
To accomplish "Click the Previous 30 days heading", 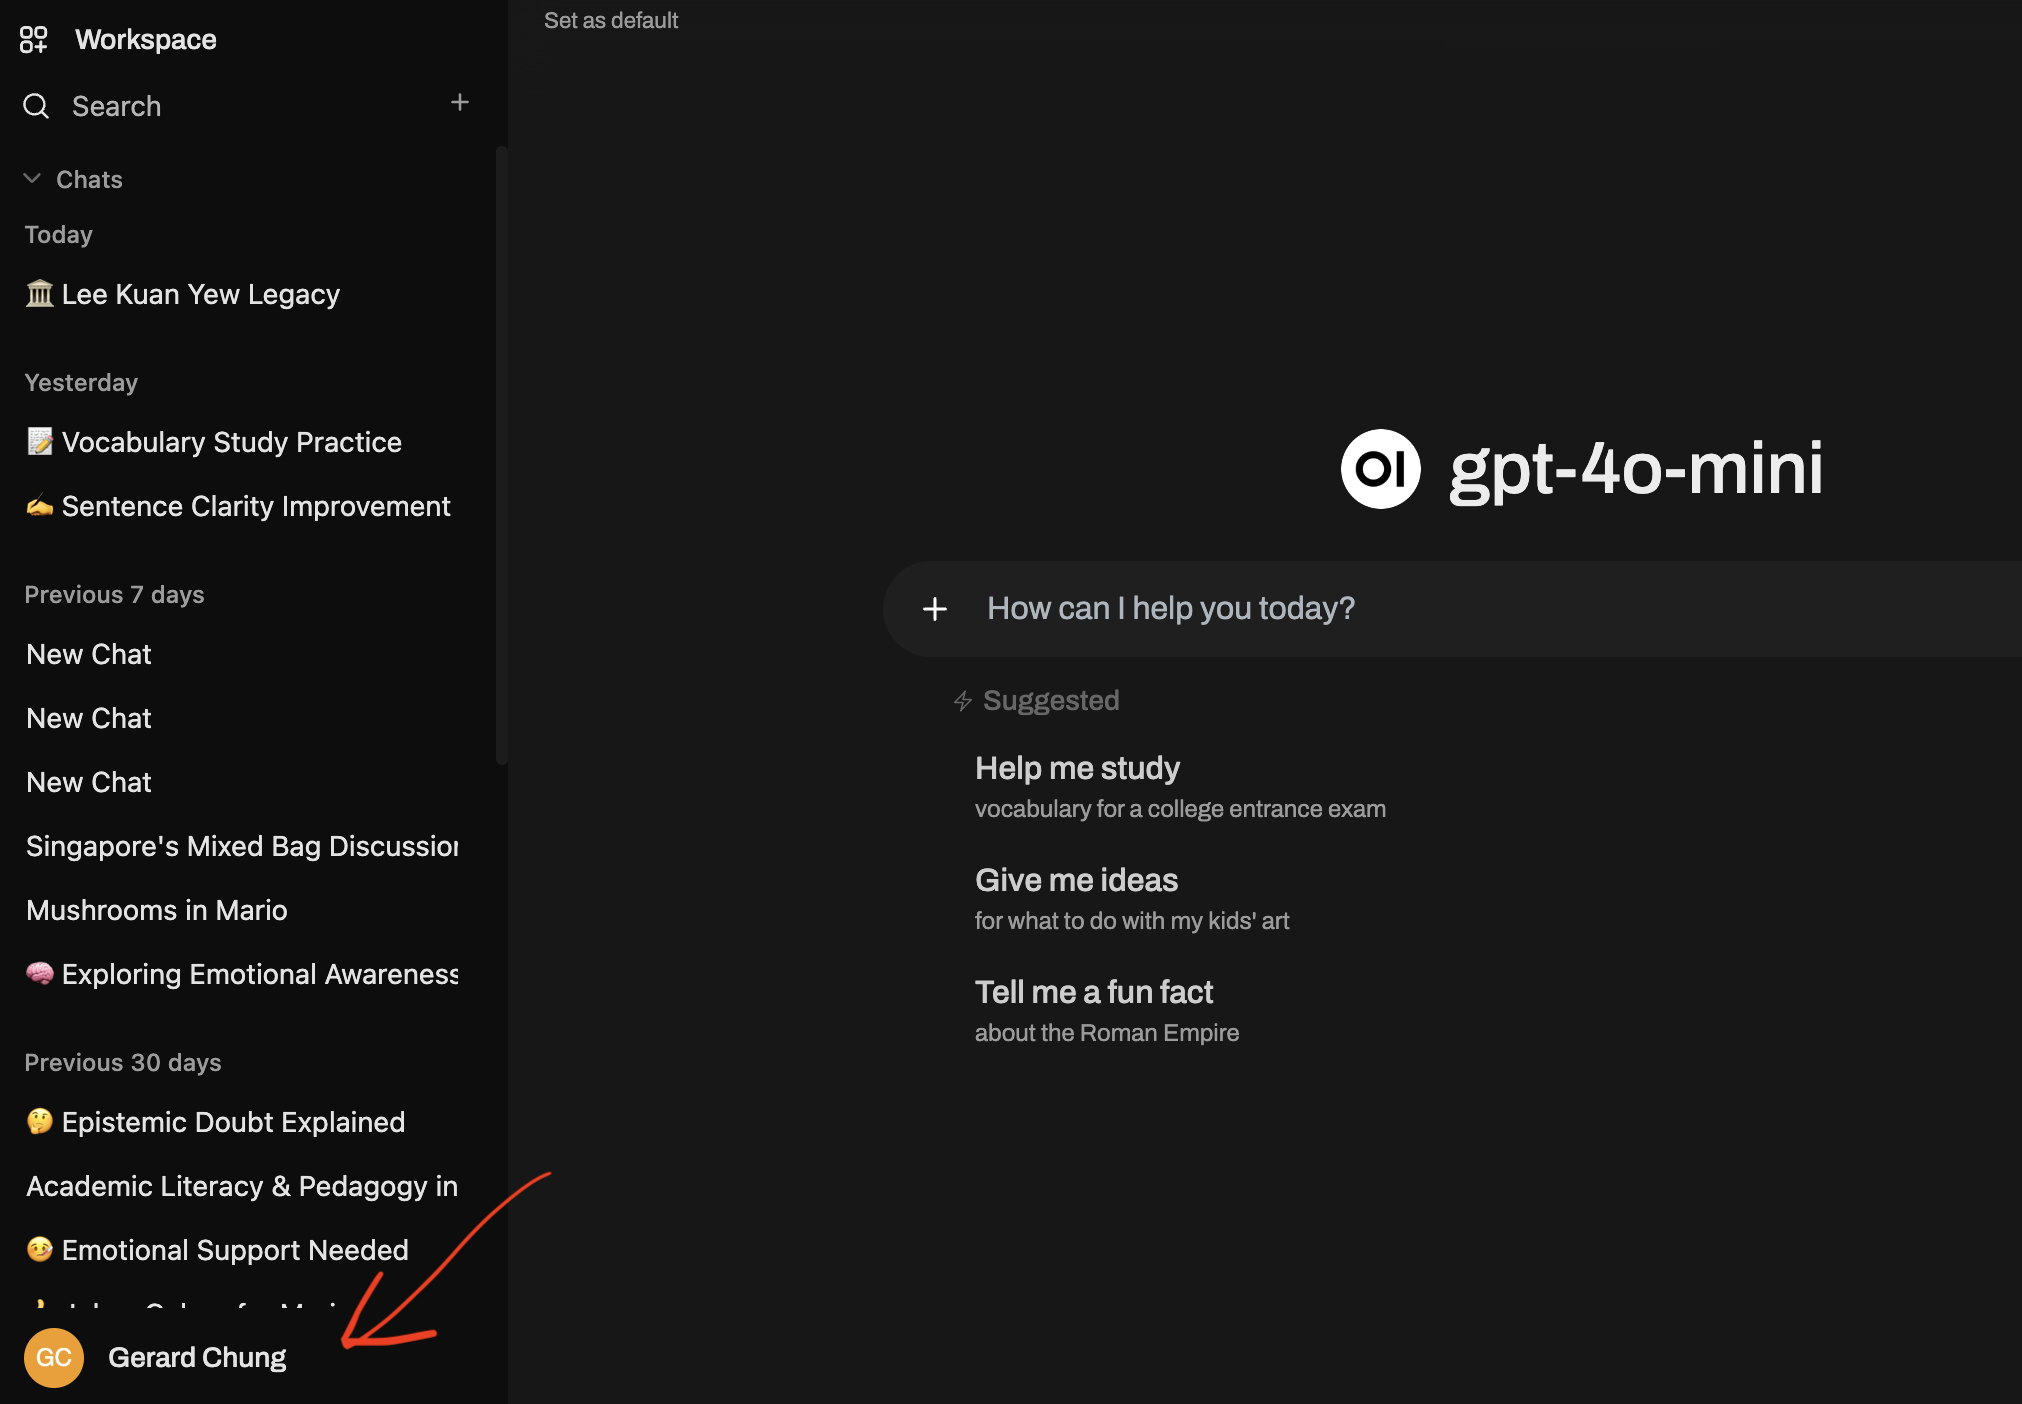I will point(123,1062).
